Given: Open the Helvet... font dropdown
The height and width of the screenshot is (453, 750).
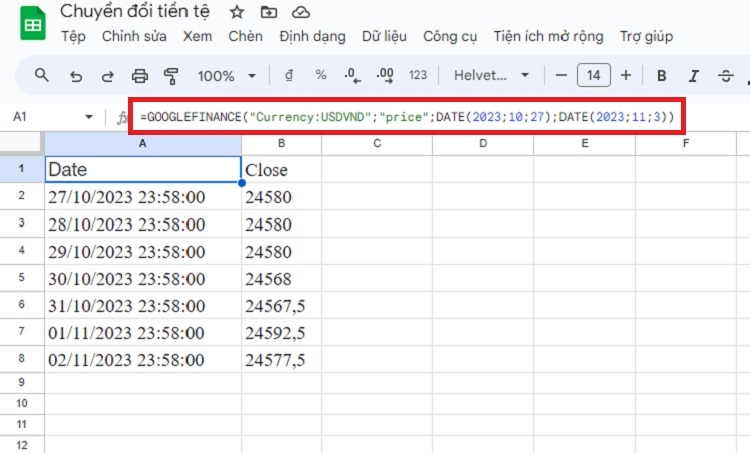Looking at the screenshot, I should pos(491,75).
